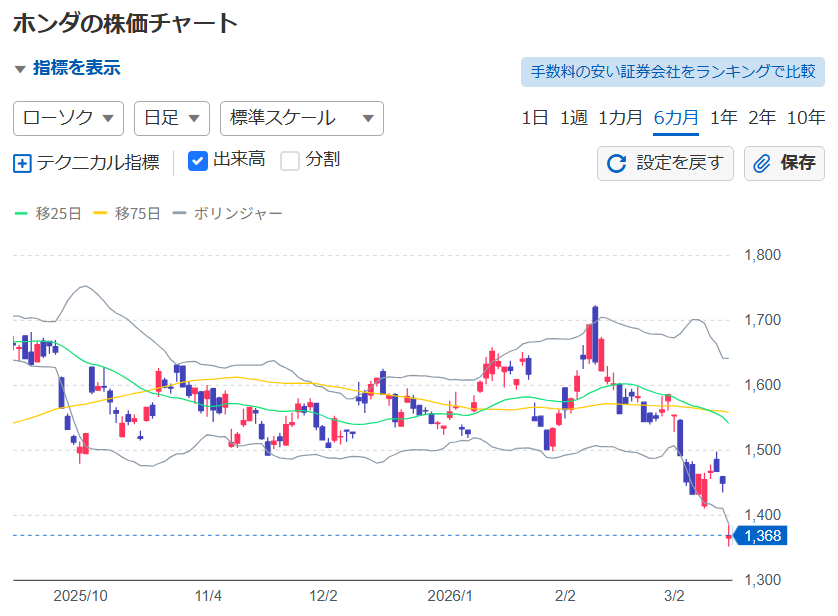Click the 指標を表示 link text
838x616 pixels.
click(76, 68)
